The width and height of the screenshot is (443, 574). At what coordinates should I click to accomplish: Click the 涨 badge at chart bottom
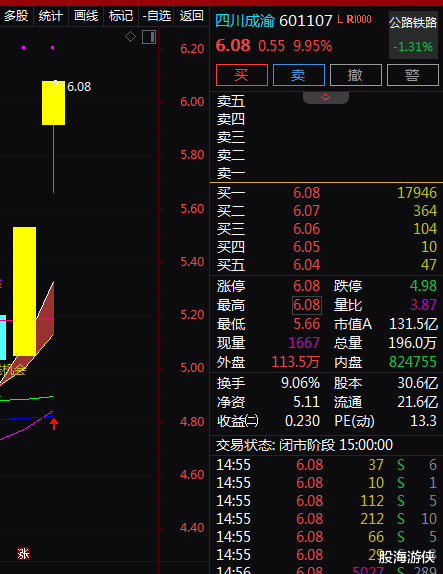point(23,554)
